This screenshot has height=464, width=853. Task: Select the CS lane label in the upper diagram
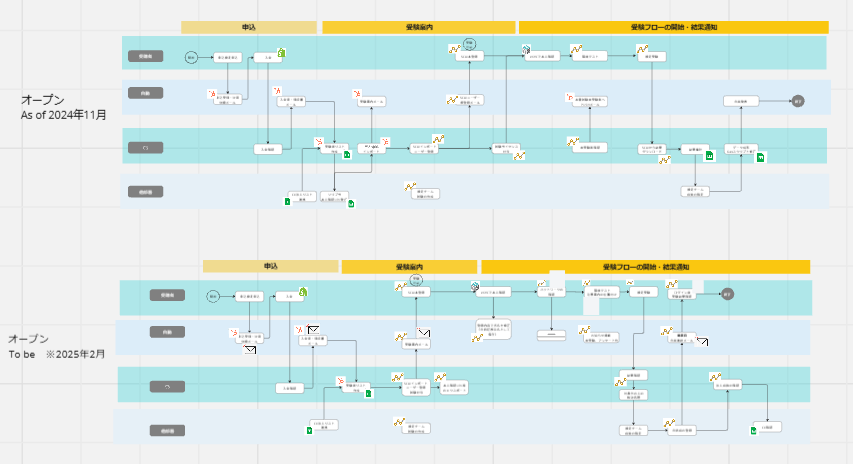(146, 148)
